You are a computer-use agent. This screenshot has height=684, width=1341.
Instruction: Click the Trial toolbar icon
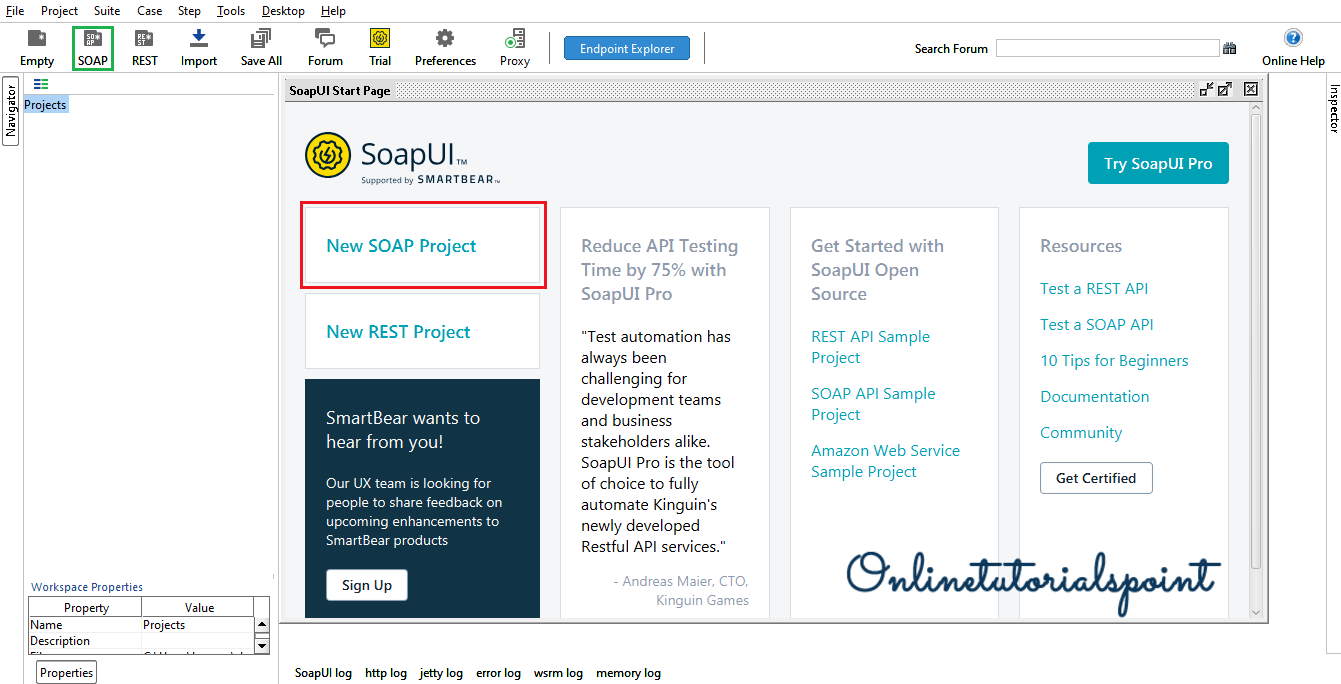[x=380, y=40]
